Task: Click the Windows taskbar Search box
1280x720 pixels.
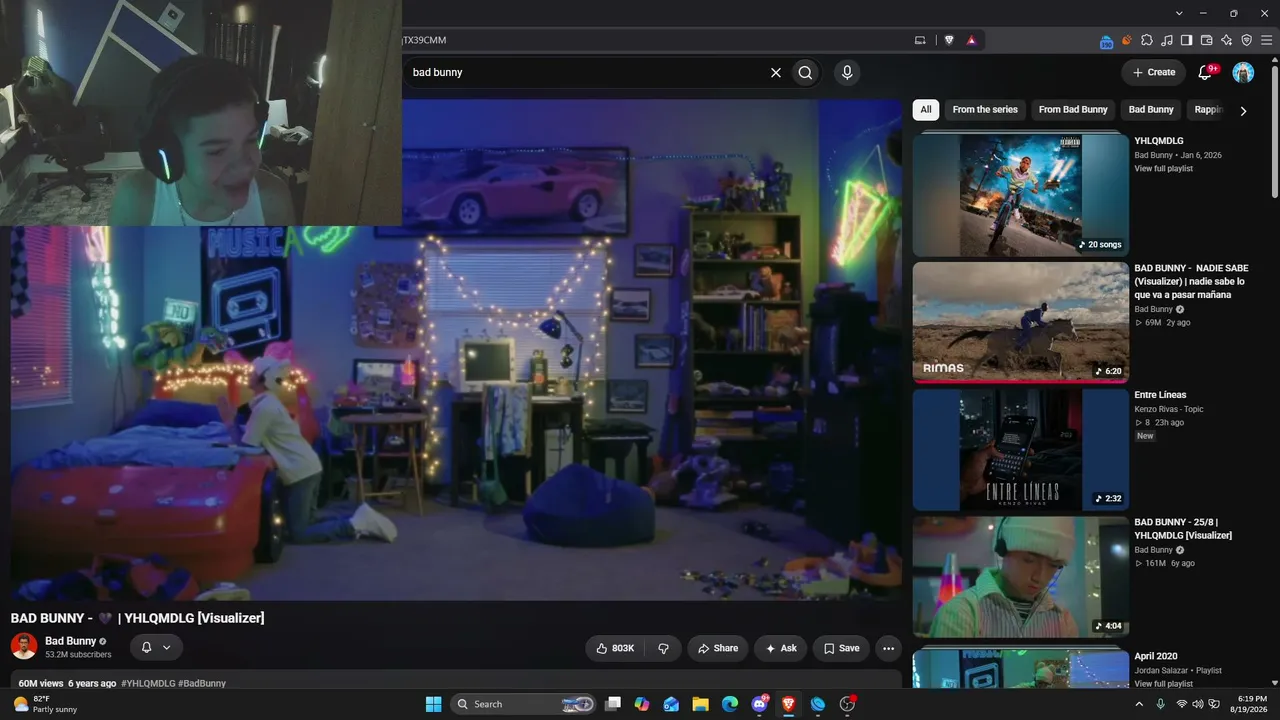Action: click(x=523, y=704)
